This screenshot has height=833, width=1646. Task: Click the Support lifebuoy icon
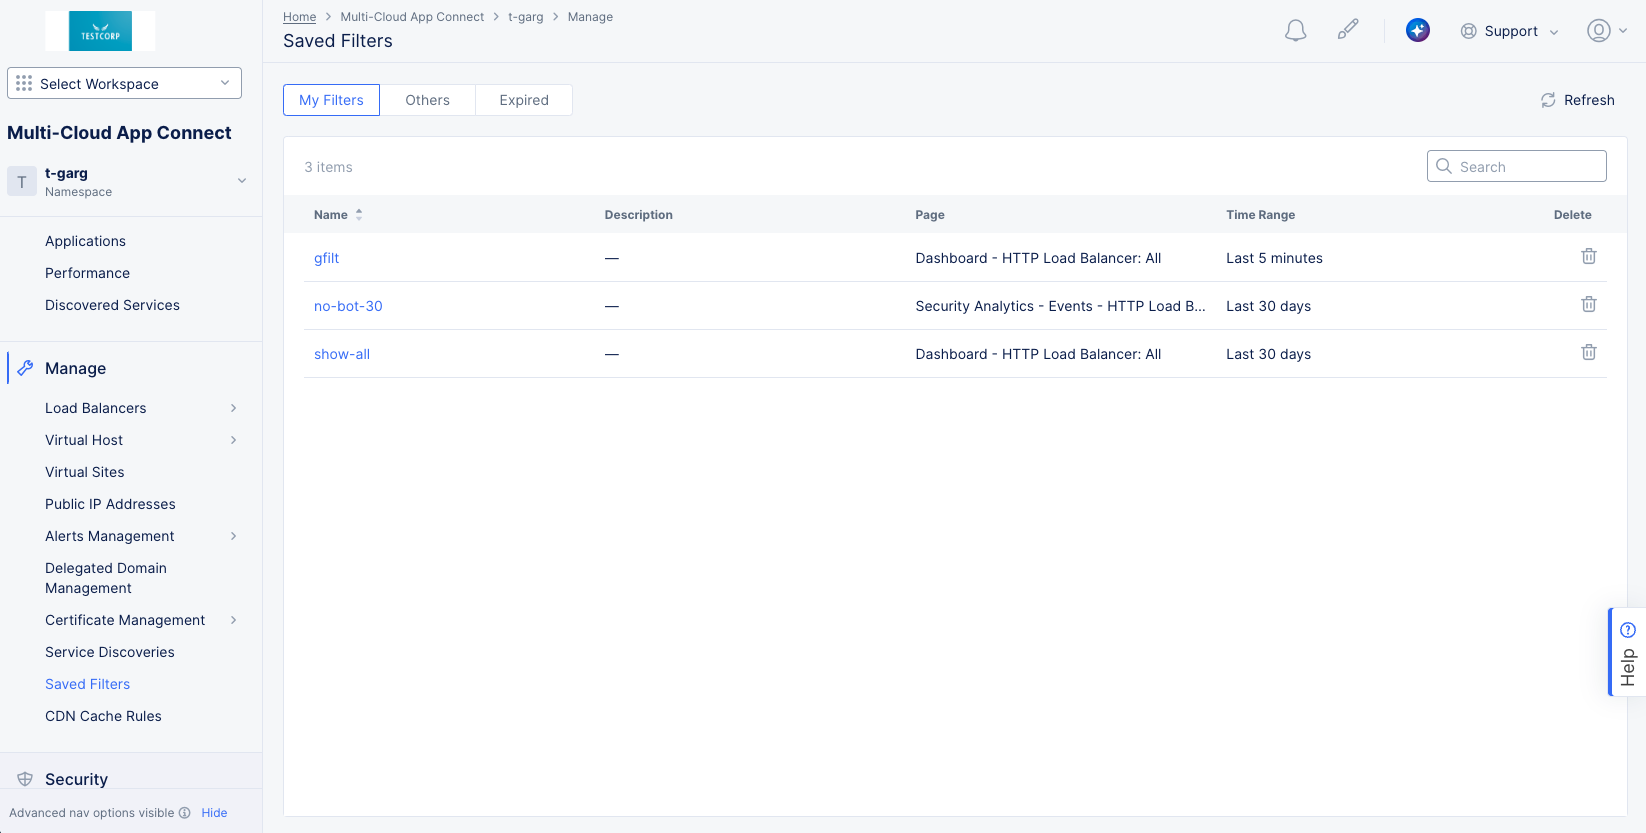pos(1468,31)
